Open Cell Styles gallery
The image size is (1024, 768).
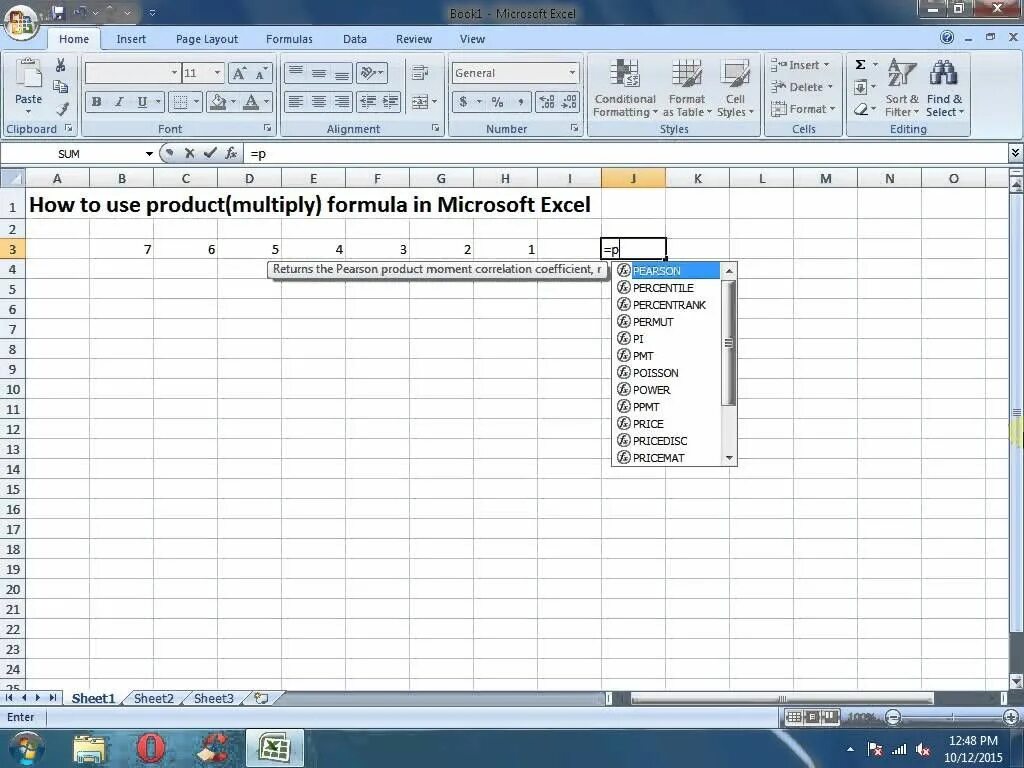tap(735, 88)
